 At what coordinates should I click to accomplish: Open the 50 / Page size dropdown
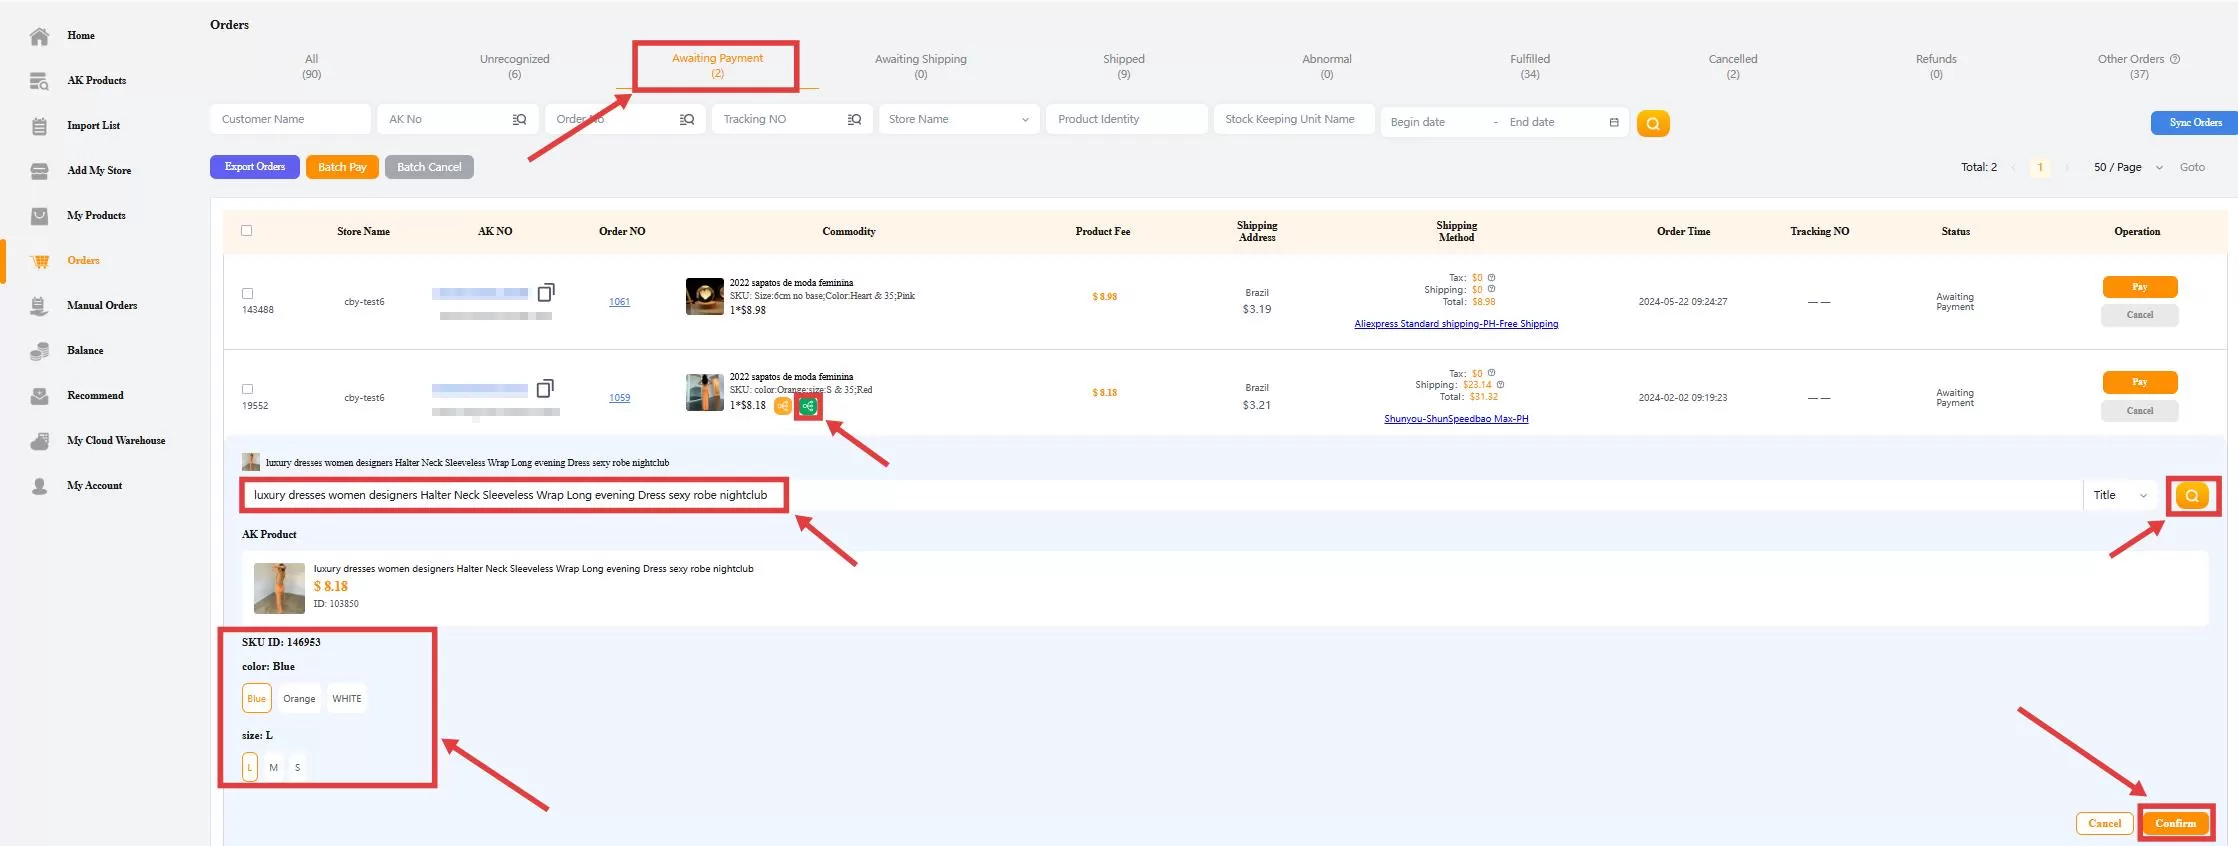2128,167
